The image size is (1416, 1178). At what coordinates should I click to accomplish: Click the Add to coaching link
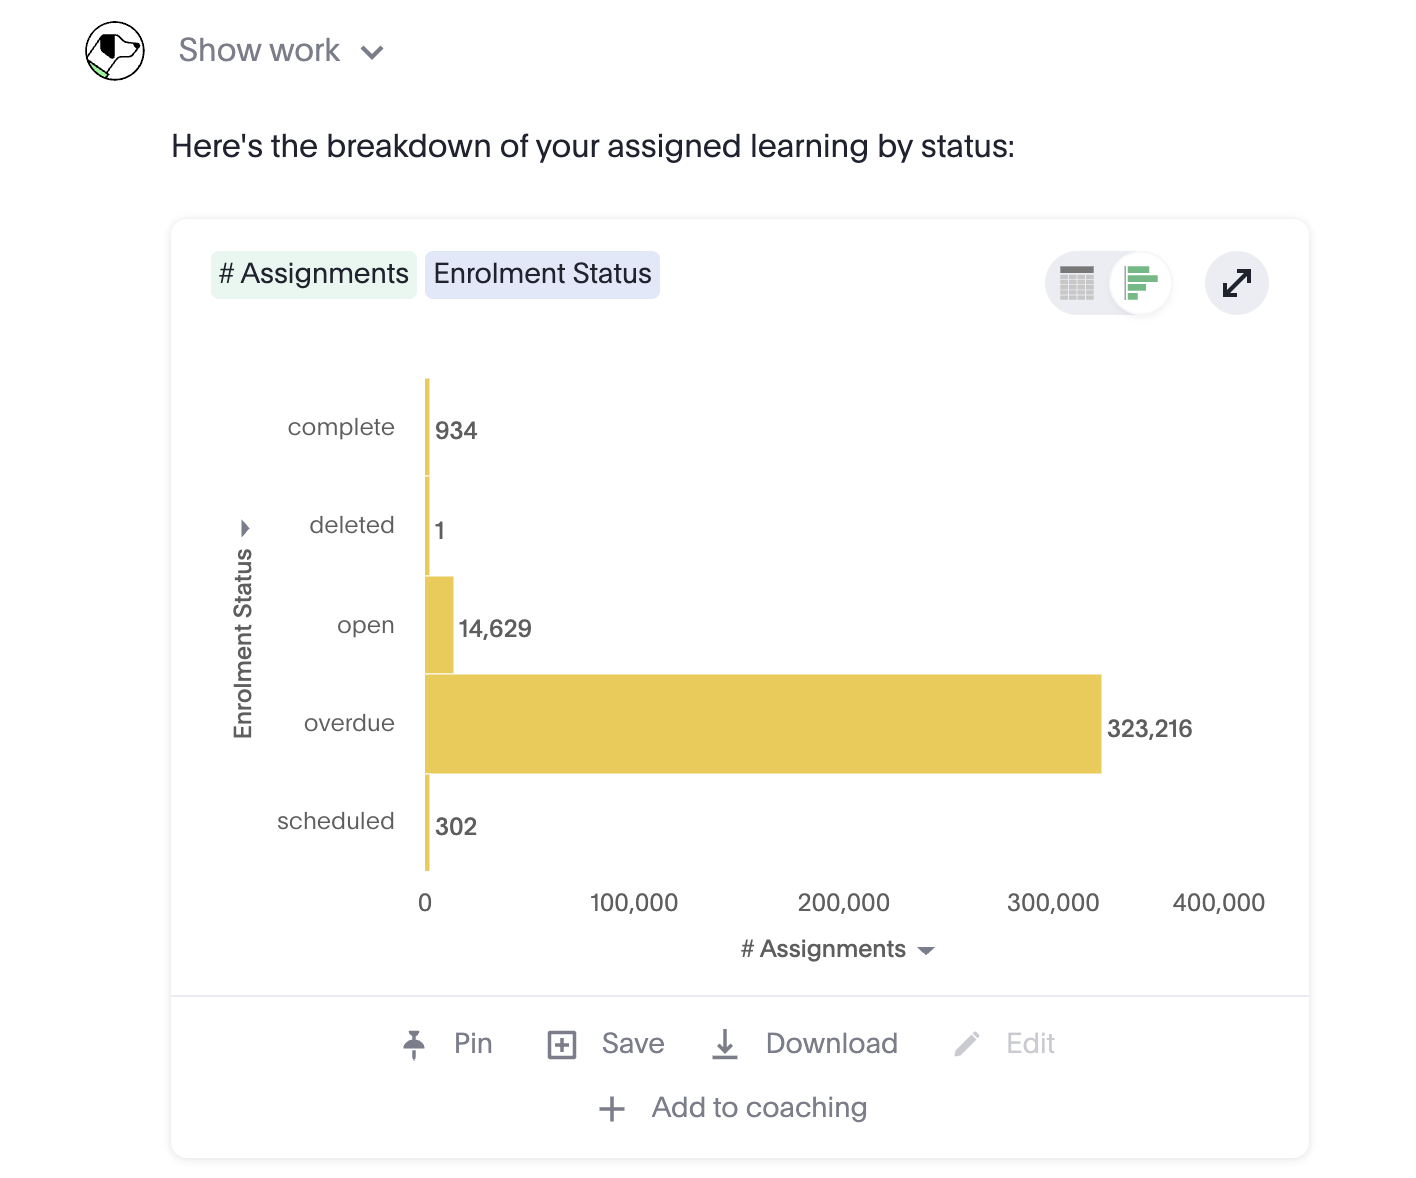pos(759,1108)
